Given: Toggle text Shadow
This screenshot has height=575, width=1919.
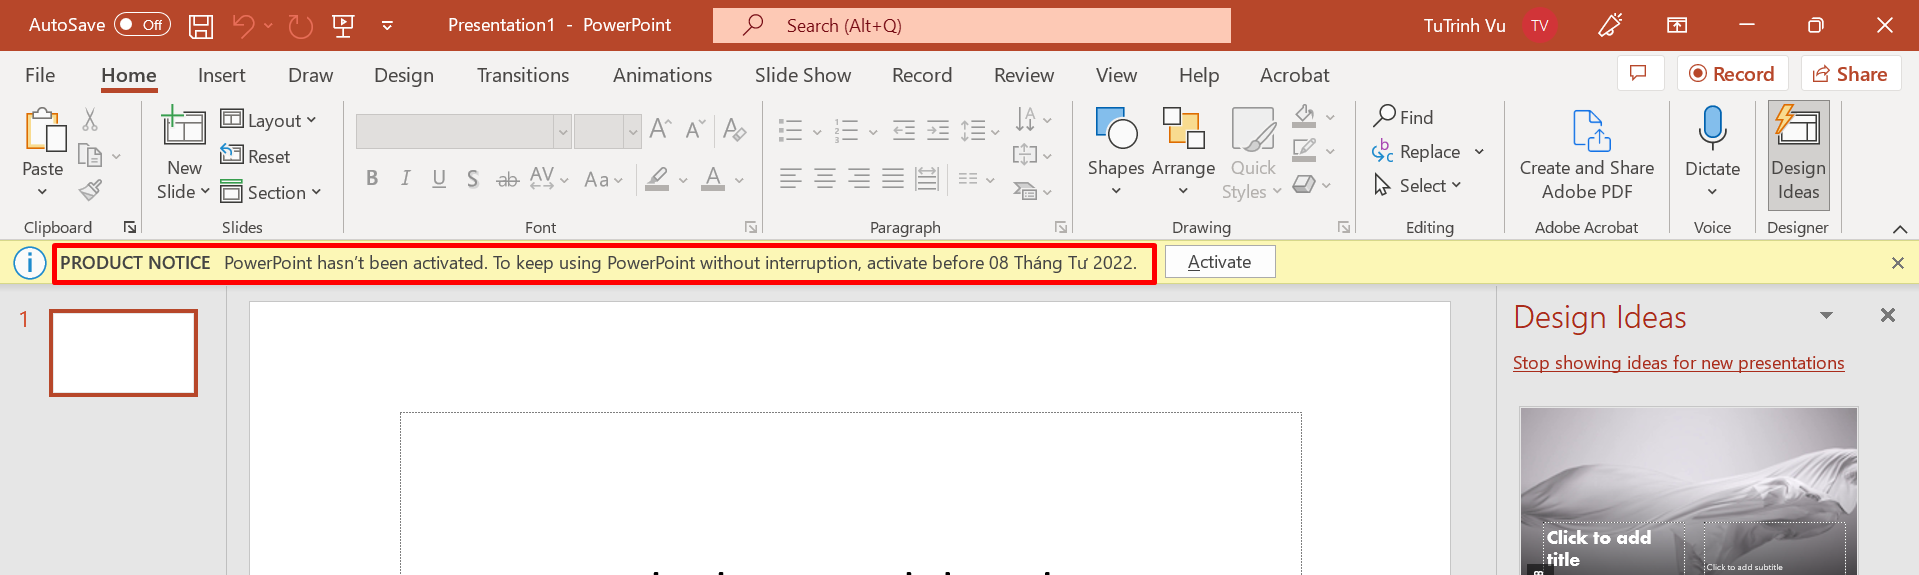Looking at the screenshot, I should coord(473,179).
